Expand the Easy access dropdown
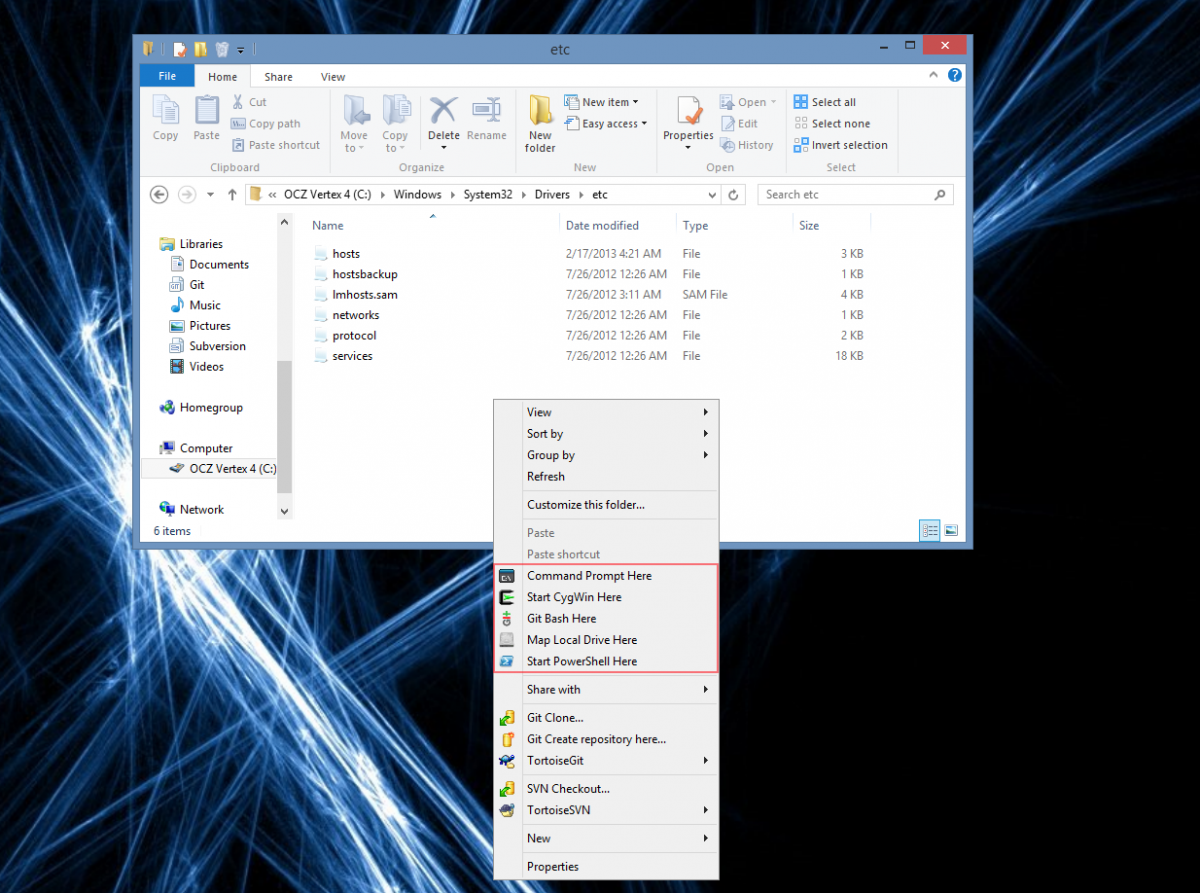Screen dimensions: 1200x893 [606, 124]
